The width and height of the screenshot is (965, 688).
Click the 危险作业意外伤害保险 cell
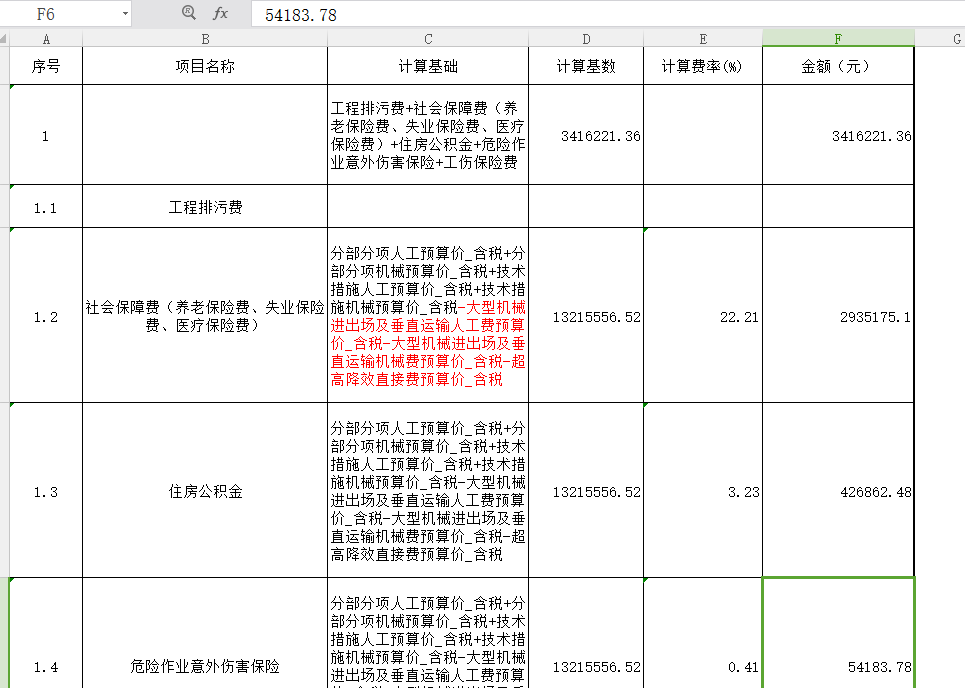coord(205,633)
